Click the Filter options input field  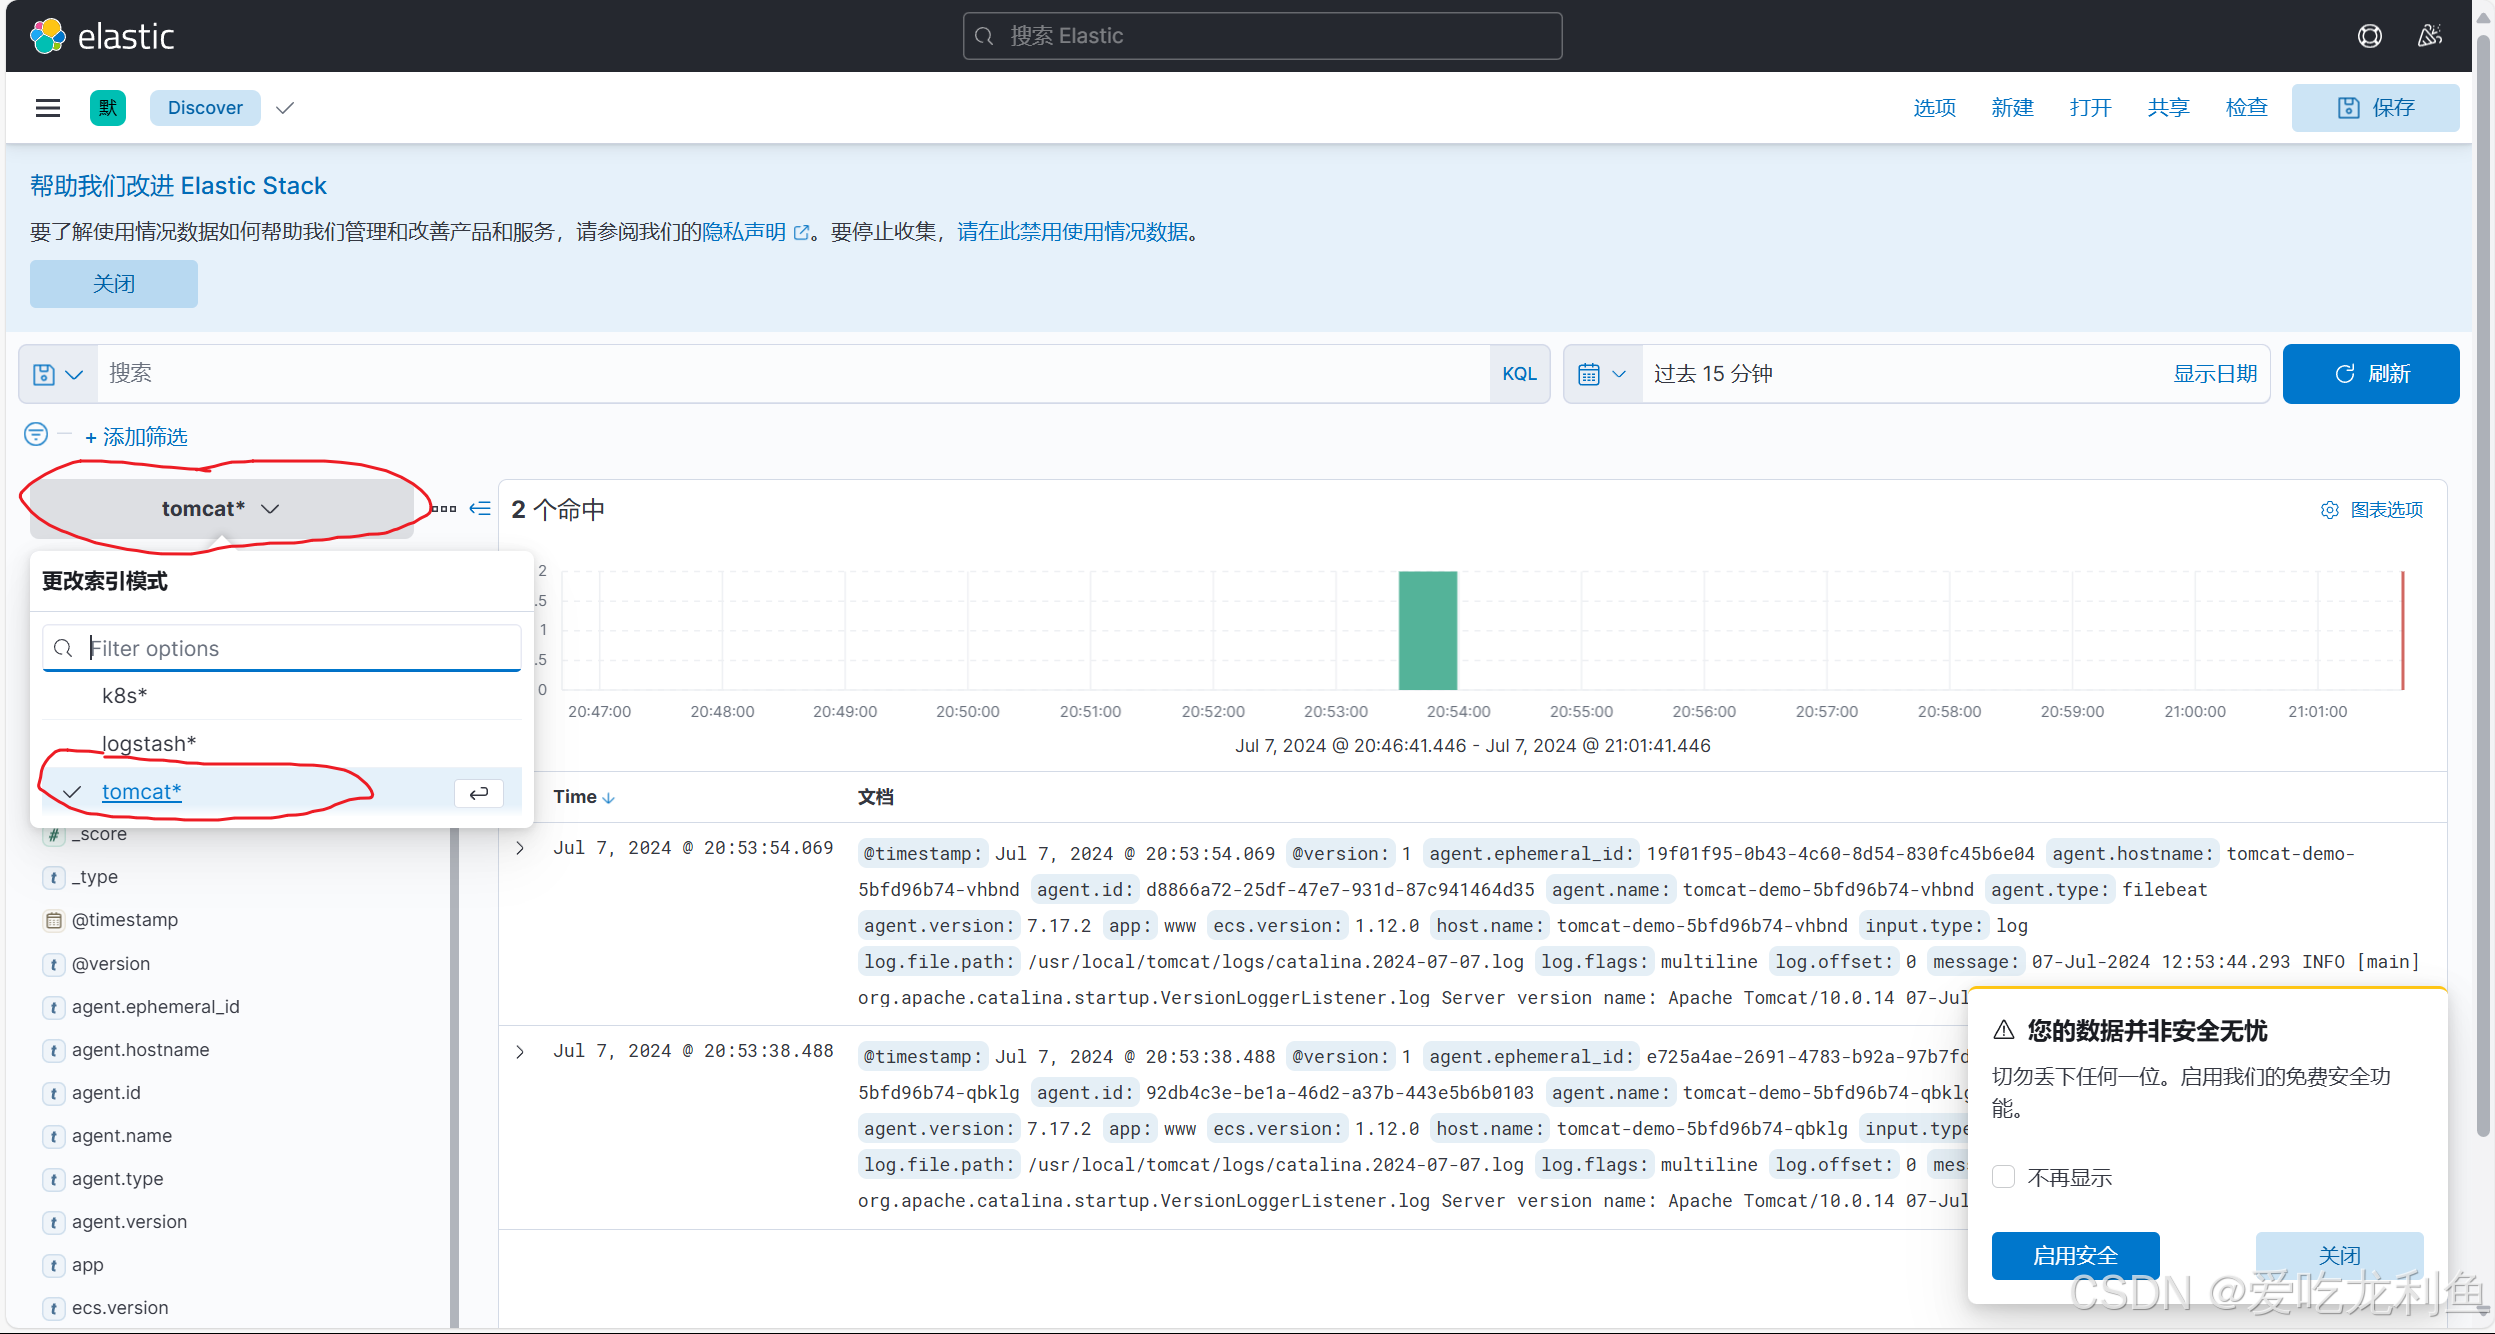282,648
